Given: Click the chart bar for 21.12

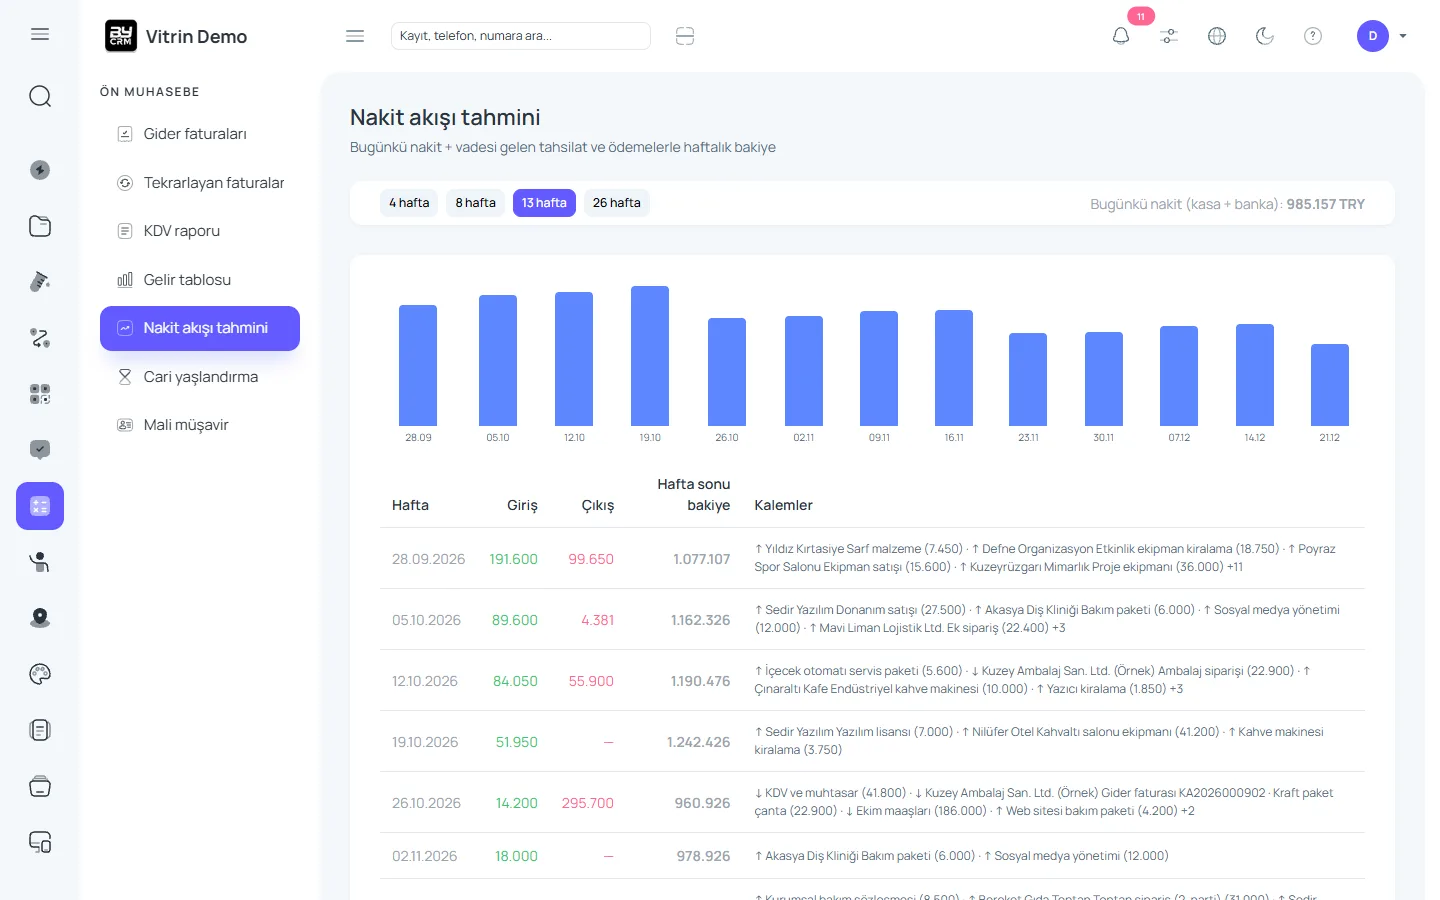Looking at the screenshot, I should pos(1330,385).
